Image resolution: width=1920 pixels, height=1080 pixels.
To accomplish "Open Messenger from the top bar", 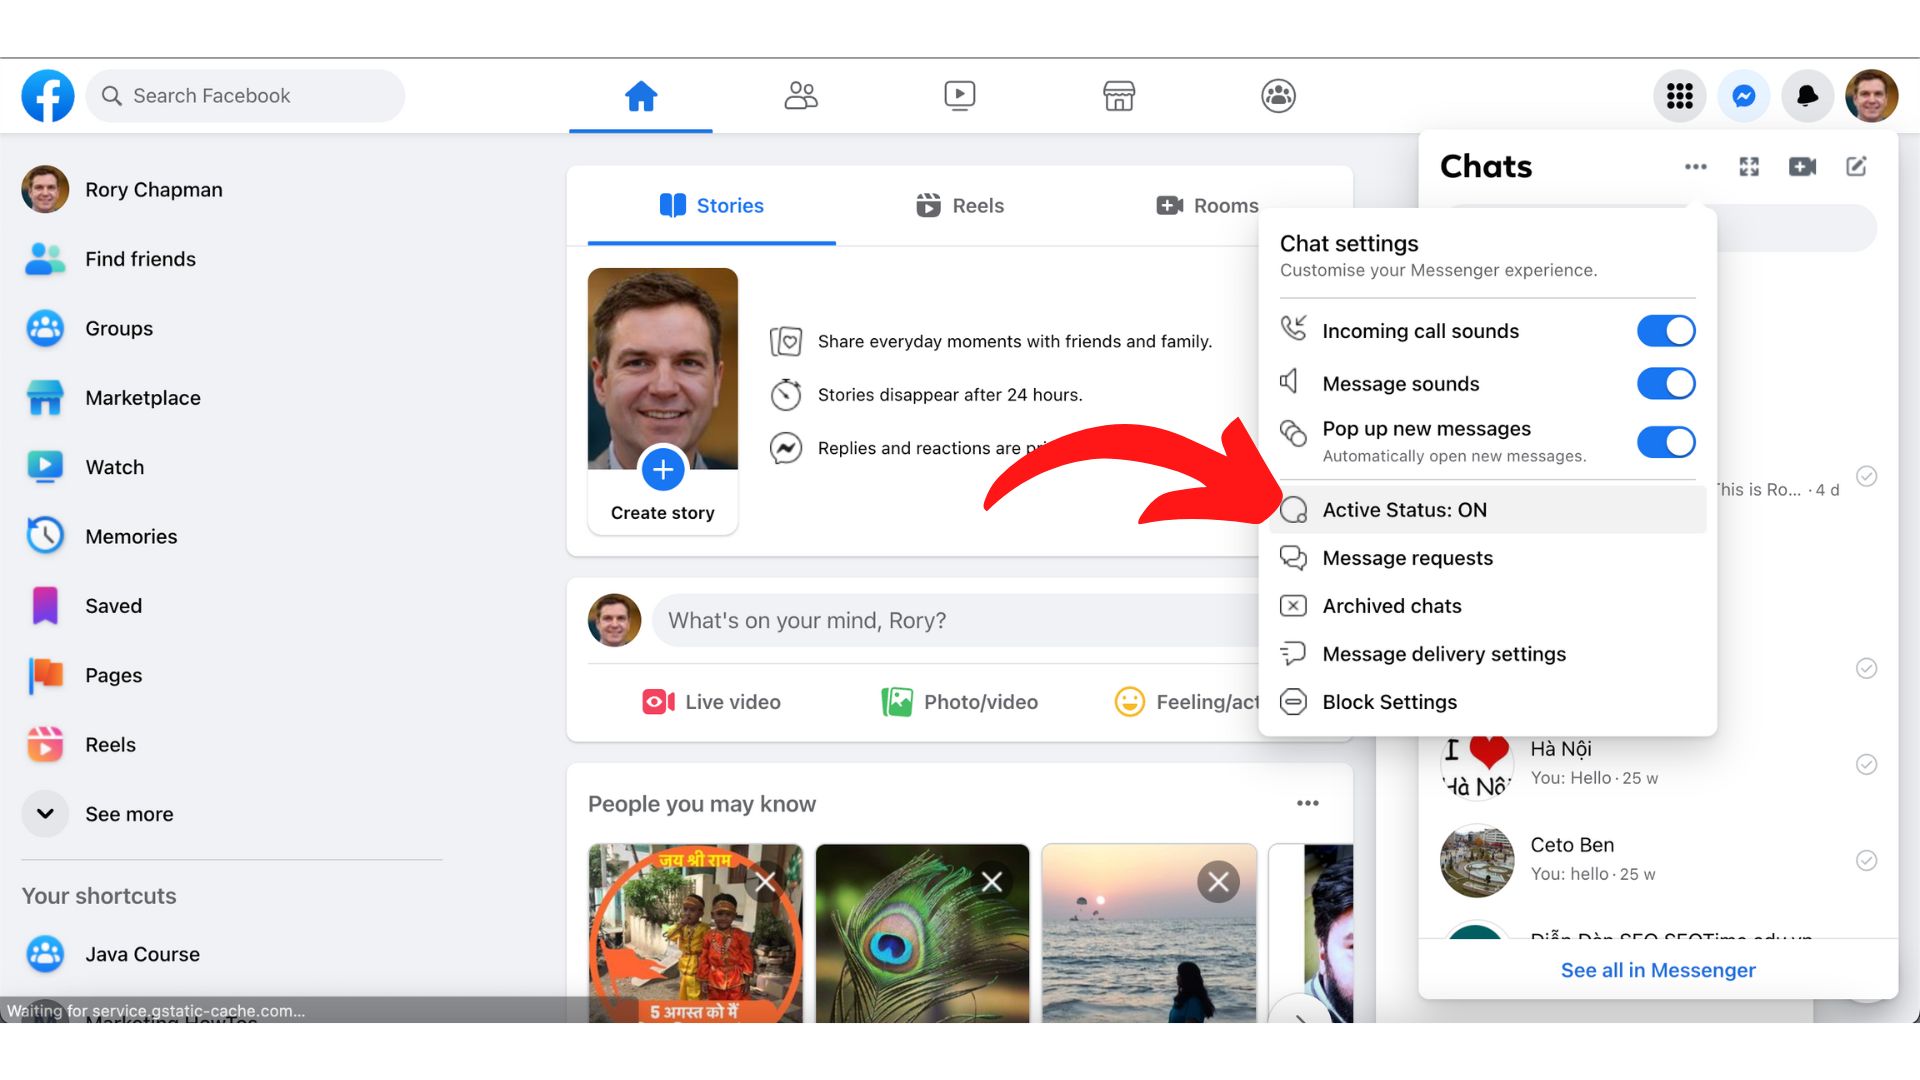I will click(1743, 95).
